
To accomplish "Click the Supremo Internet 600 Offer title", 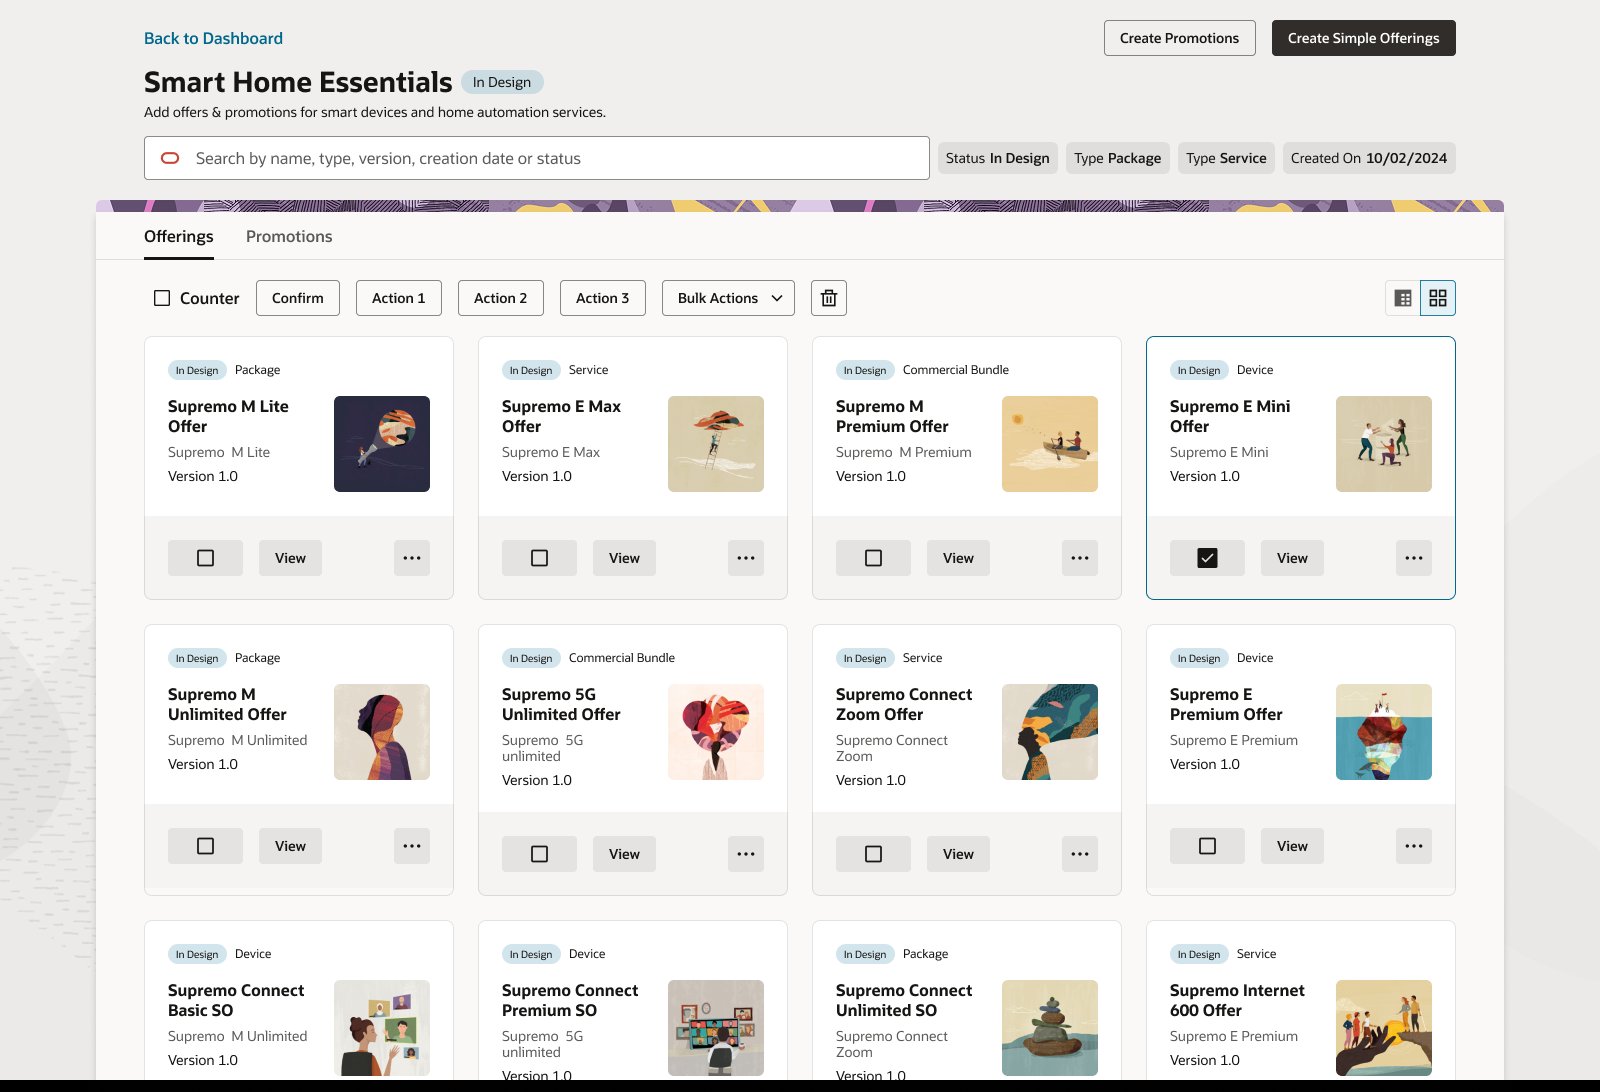I will [1237, 1000].
